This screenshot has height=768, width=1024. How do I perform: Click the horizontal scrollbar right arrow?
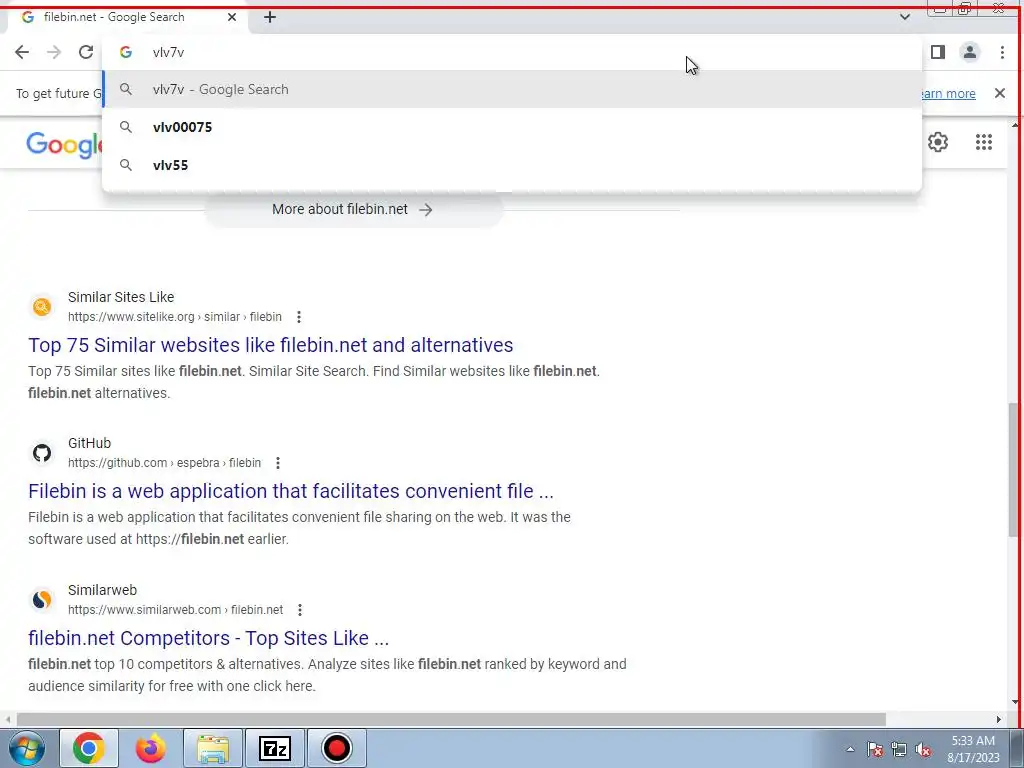(x=999, y=720)
